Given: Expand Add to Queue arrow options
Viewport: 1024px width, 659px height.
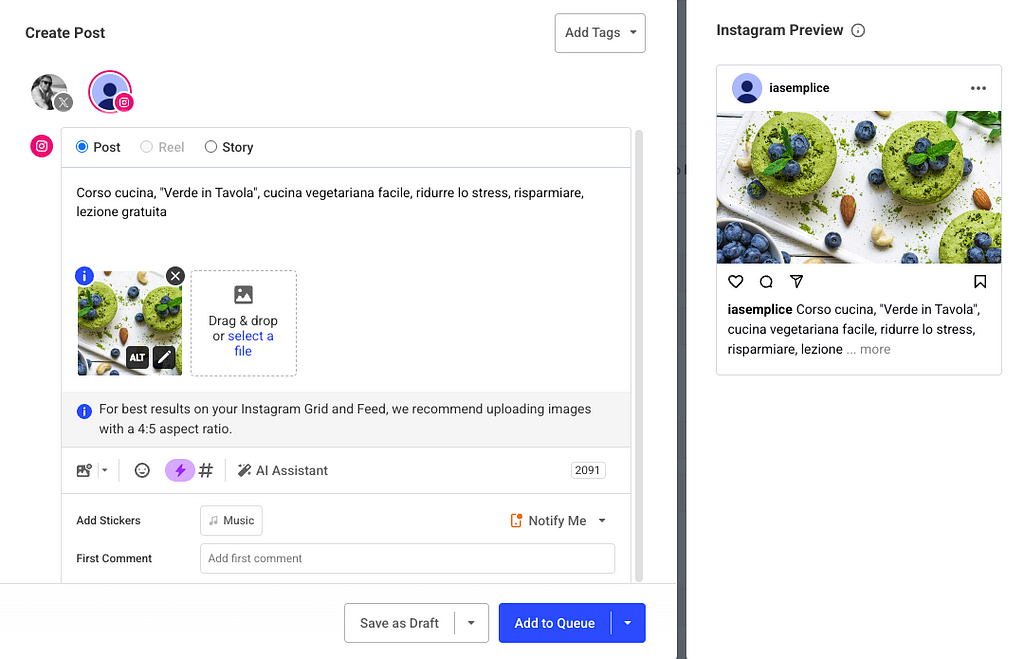Looking at the screenshot, I should pos(628,623).
